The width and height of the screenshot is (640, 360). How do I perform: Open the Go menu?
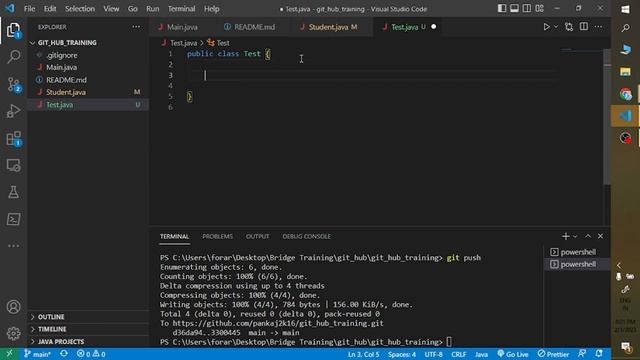[x=133, y=9]
